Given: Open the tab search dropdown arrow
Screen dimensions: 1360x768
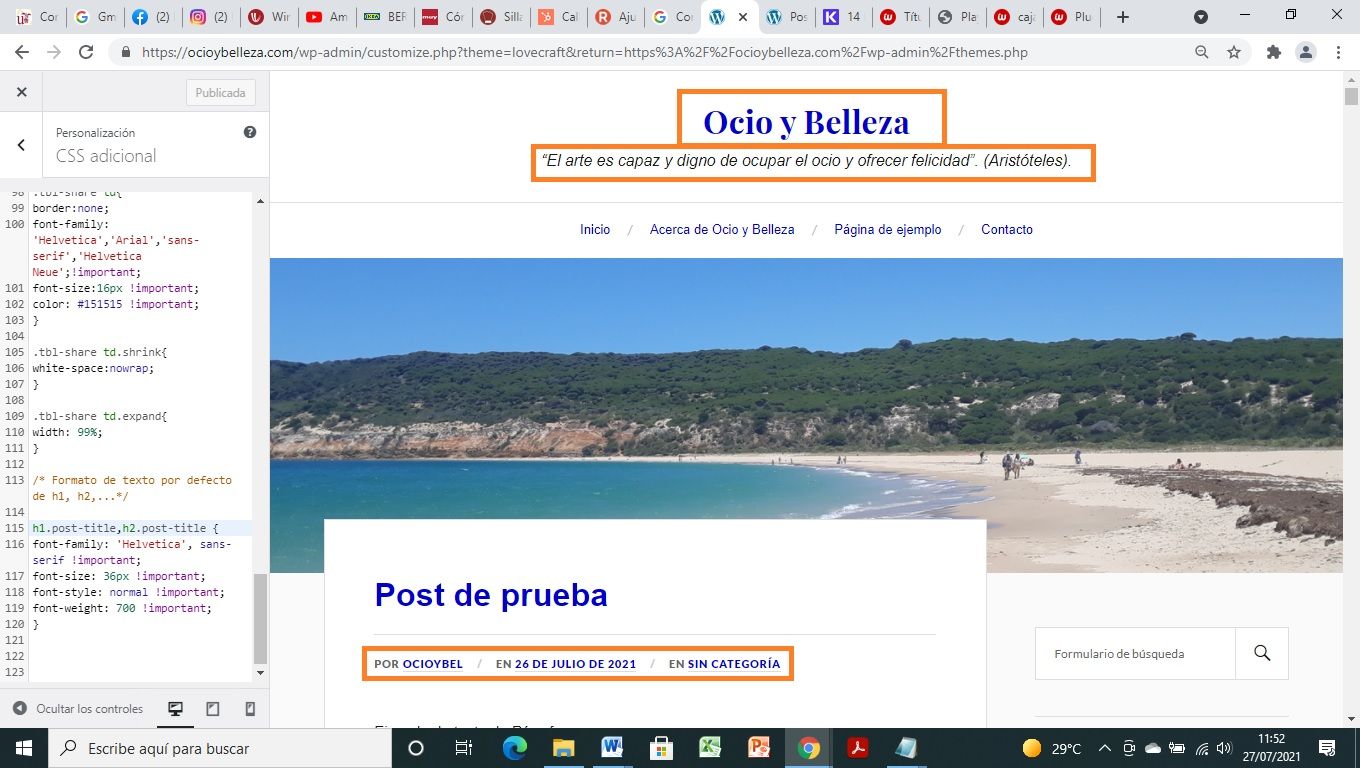Looking at the screenshot, I should point(1201,17).
